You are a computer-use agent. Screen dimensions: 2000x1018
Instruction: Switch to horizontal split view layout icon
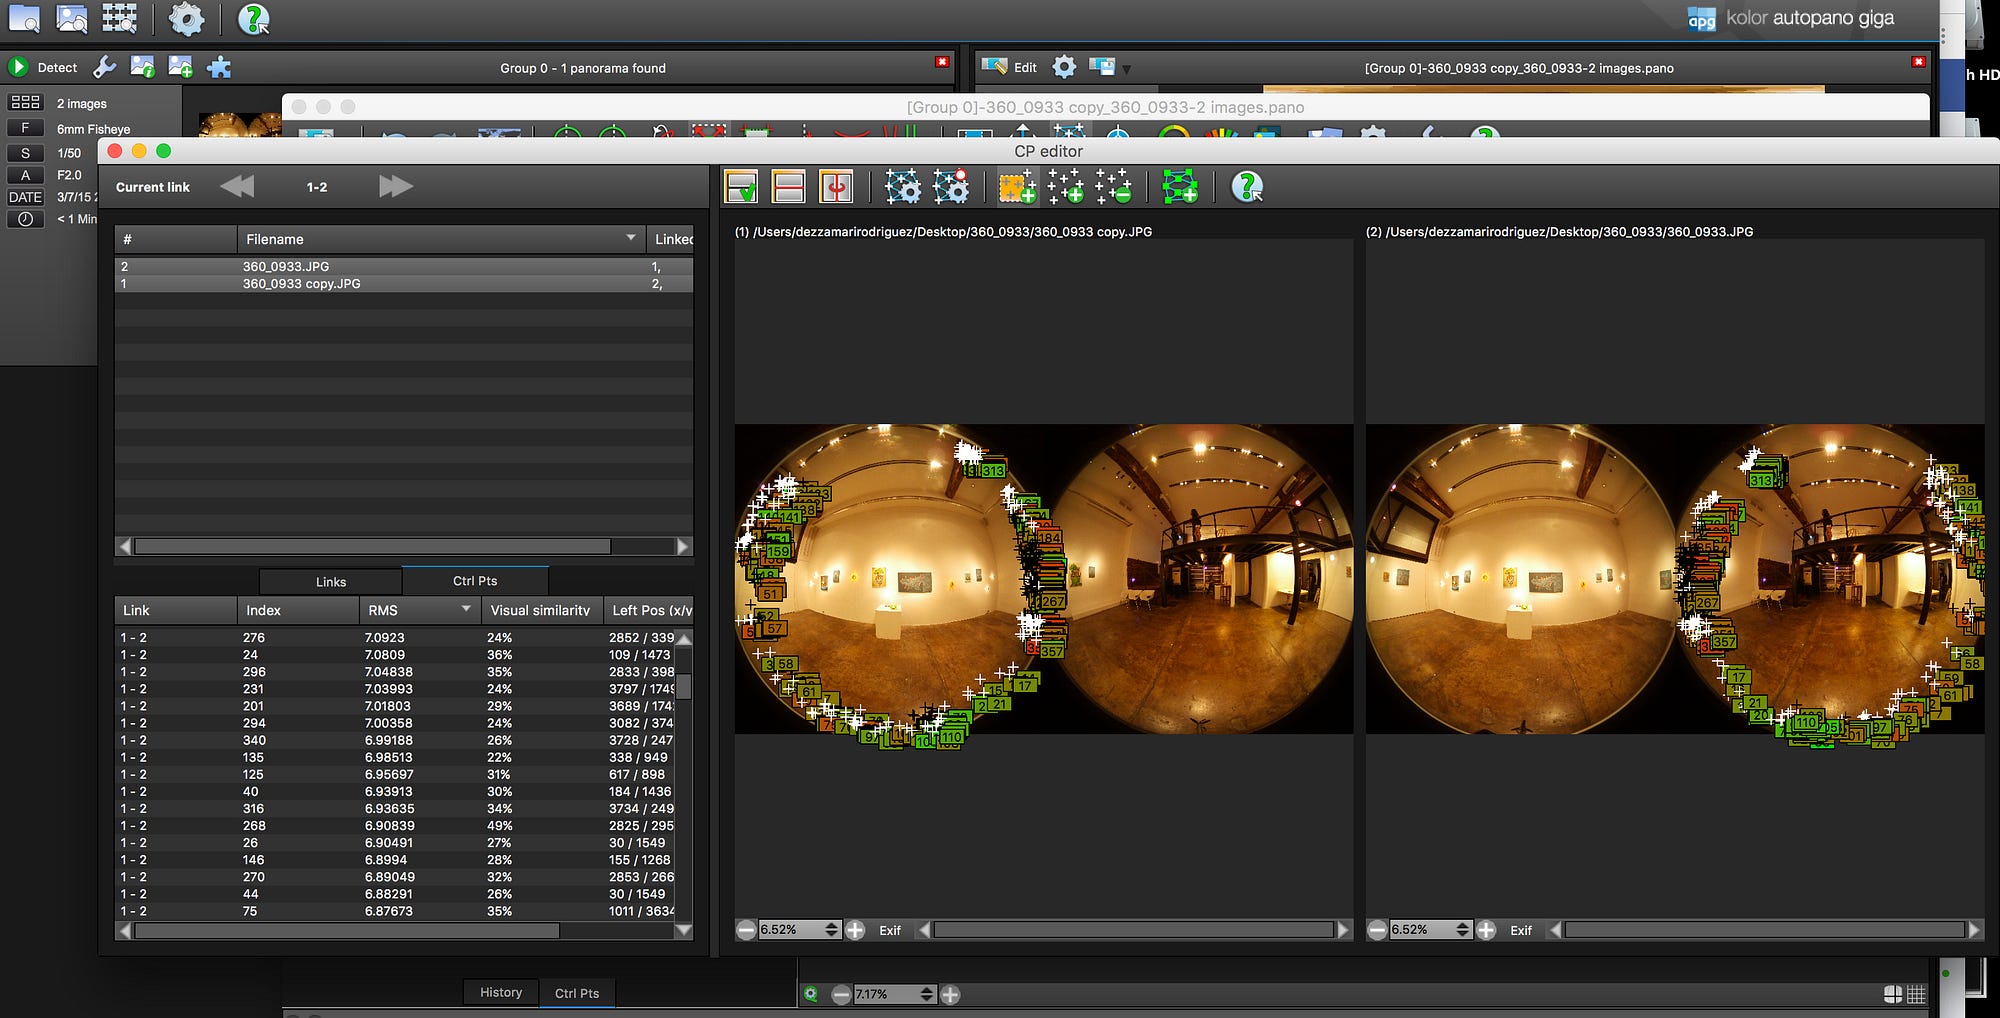point(788,187)
